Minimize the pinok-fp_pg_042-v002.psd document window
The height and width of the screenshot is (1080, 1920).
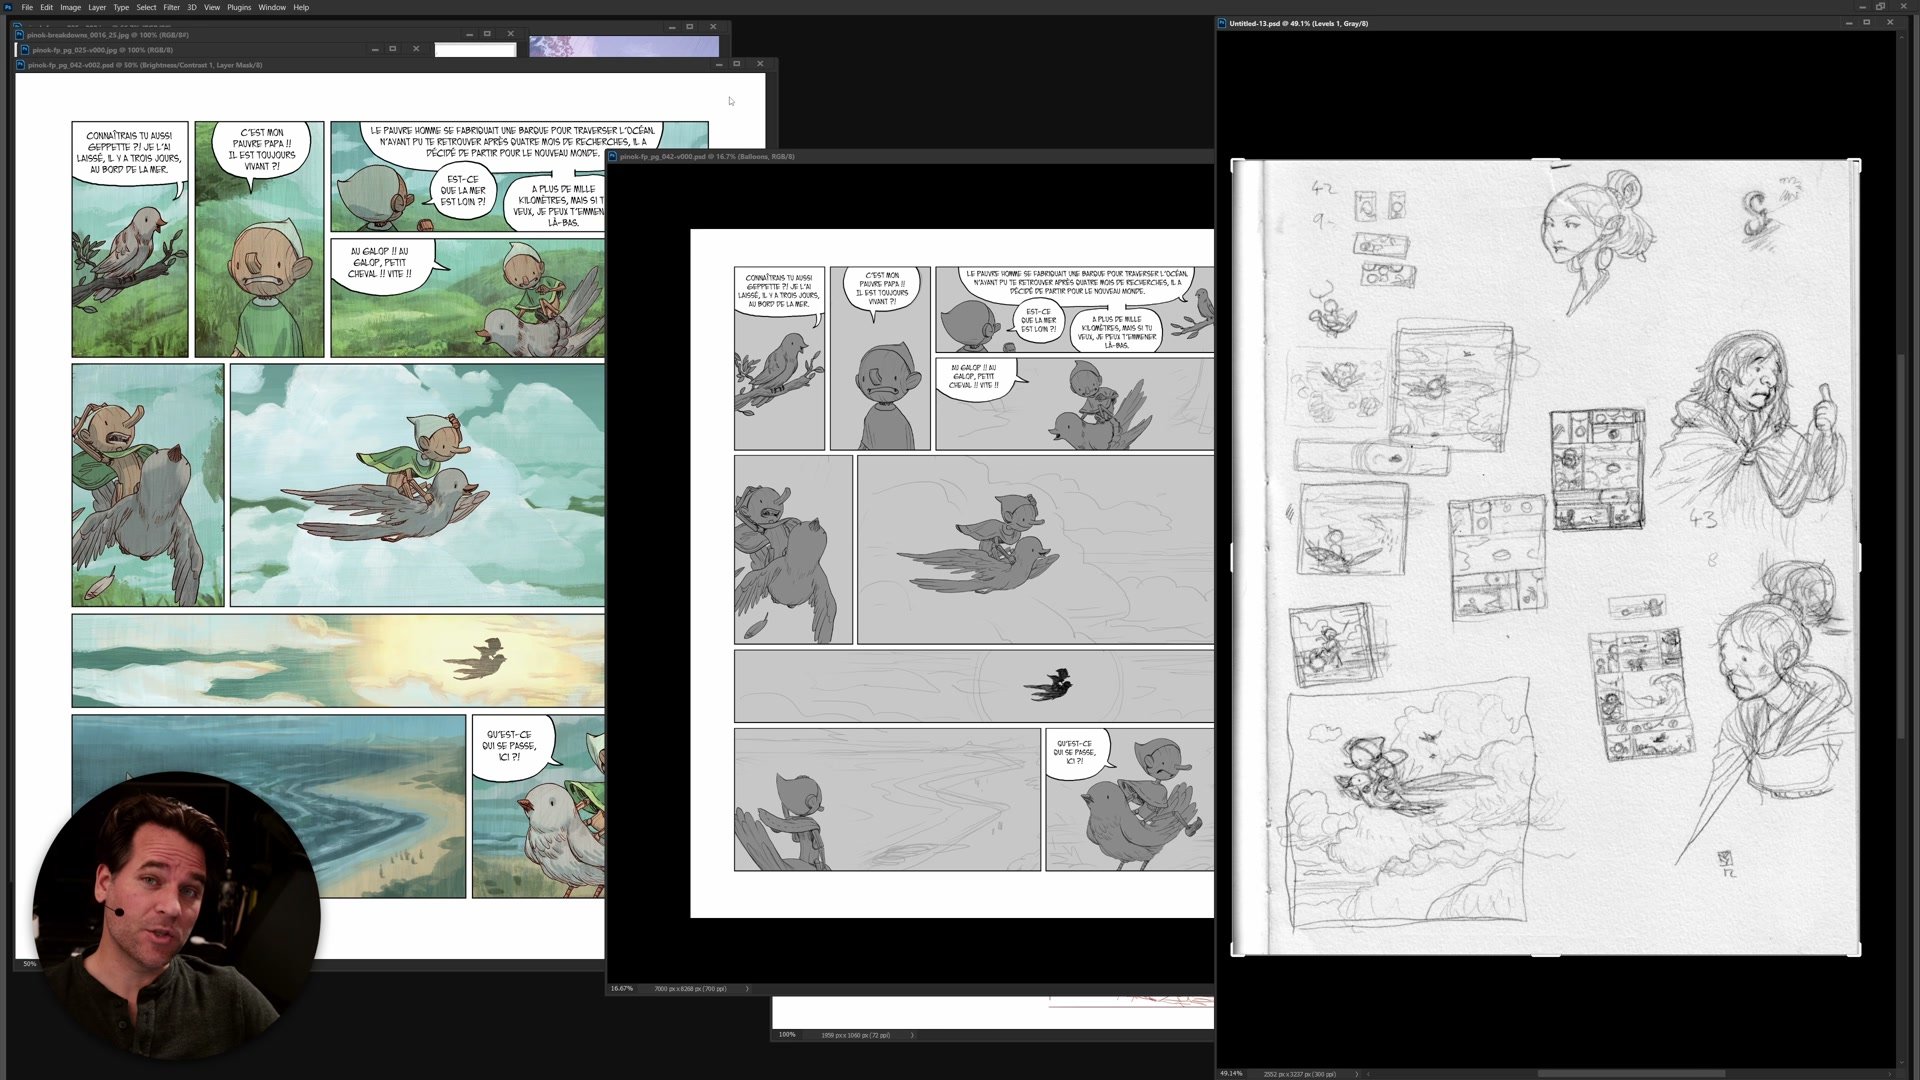pyautogui.click(x=718, y=64)
